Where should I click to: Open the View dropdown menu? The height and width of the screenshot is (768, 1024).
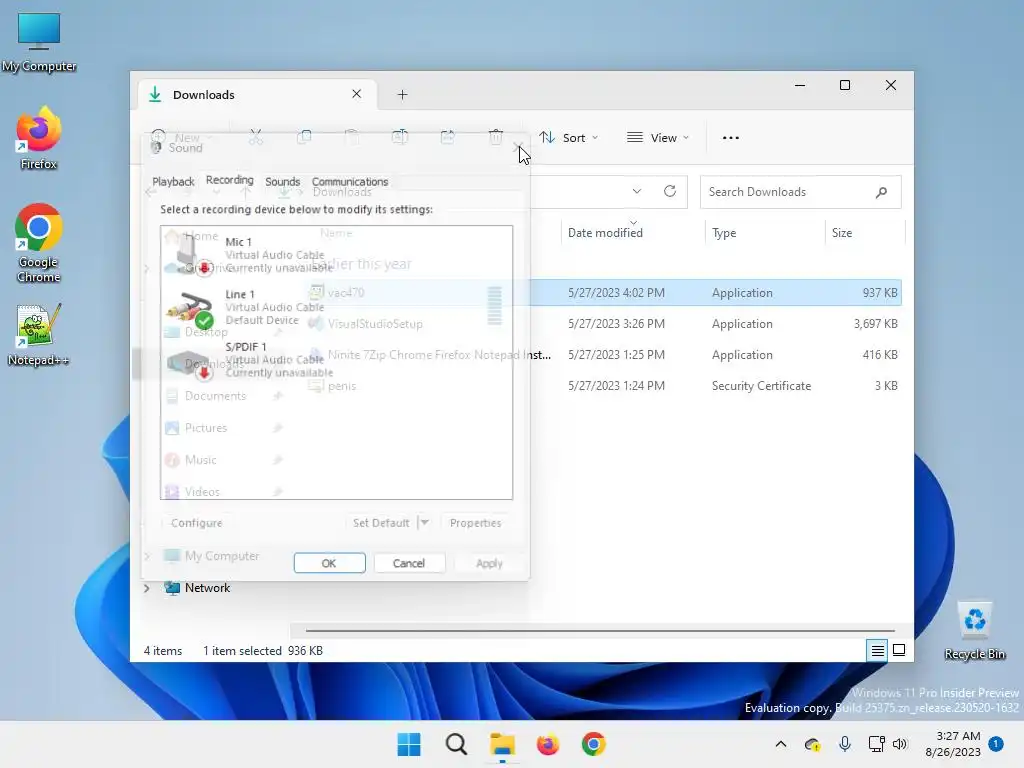pos(658,138)
